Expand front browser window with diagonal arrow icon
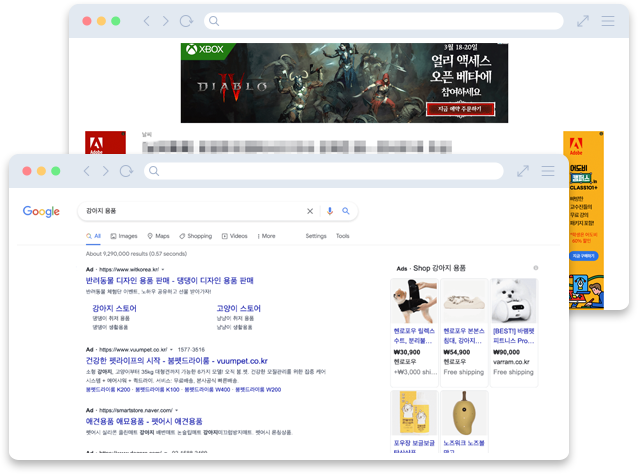This screenshot has height=474, width=638. pos(523,171)
